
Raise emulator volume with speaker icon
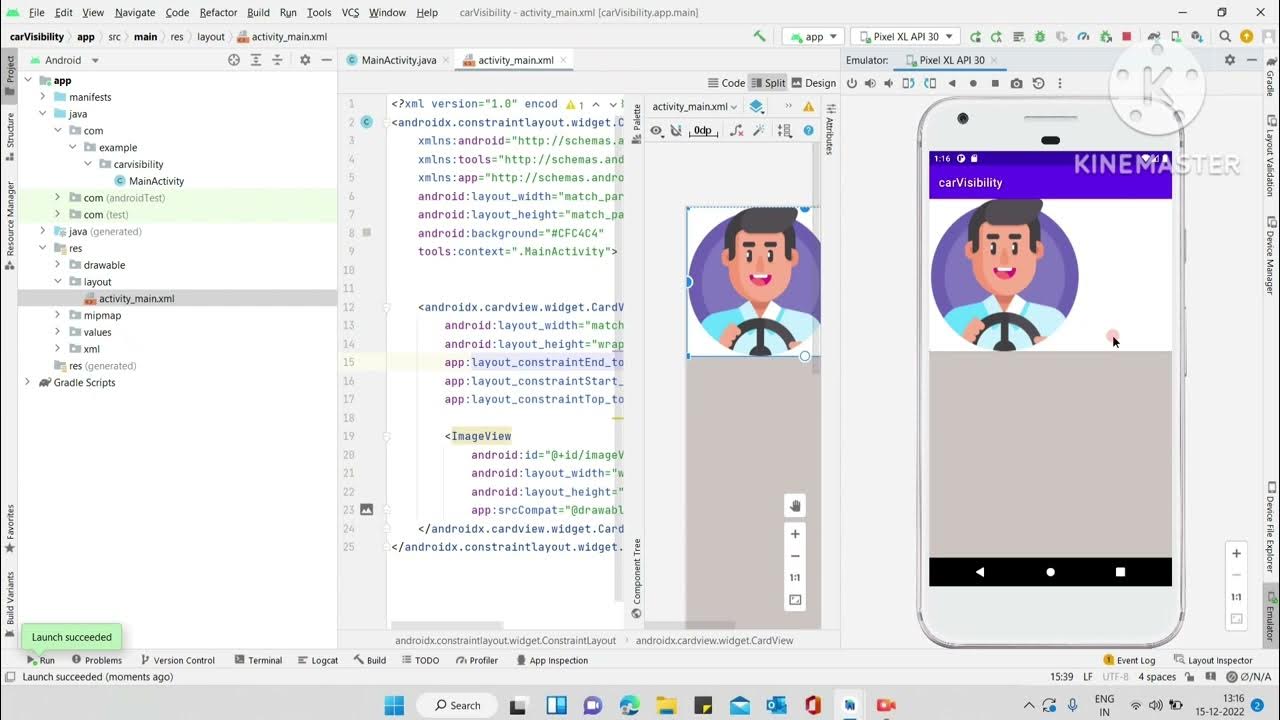[x=870, y=84]
